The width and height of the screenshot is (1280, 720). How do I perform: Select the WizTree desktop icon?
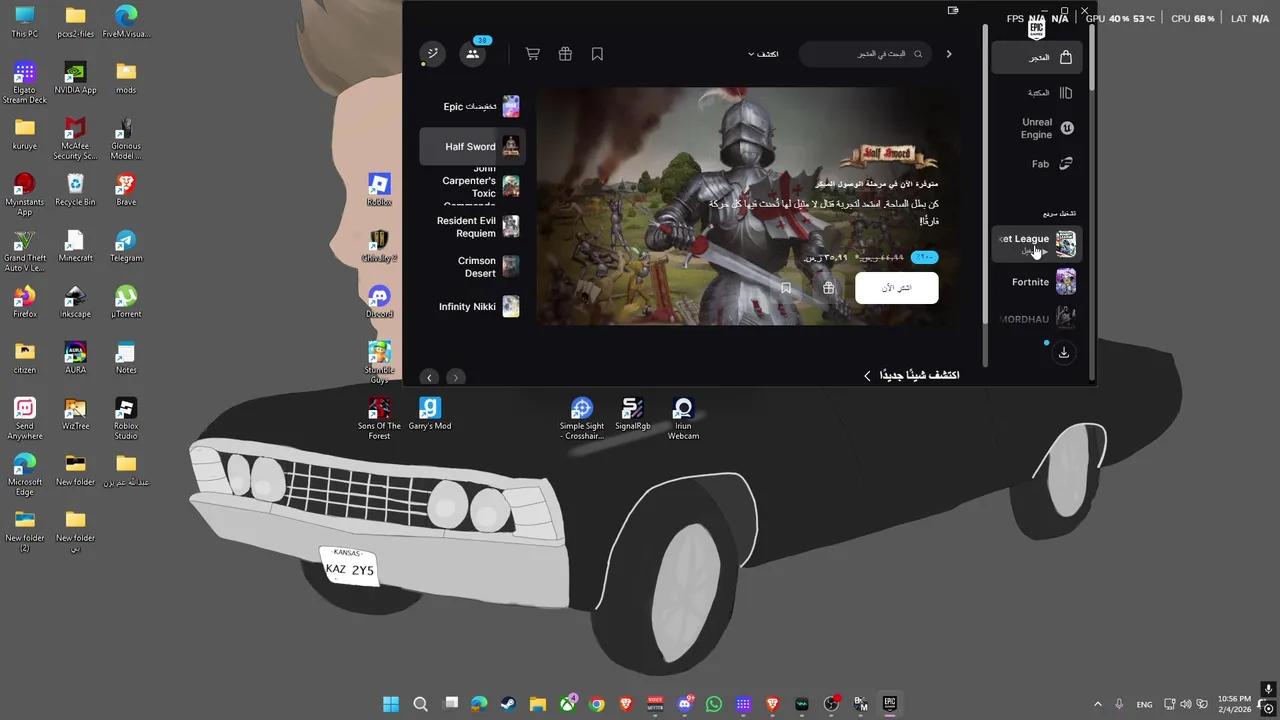pos(75,414)
